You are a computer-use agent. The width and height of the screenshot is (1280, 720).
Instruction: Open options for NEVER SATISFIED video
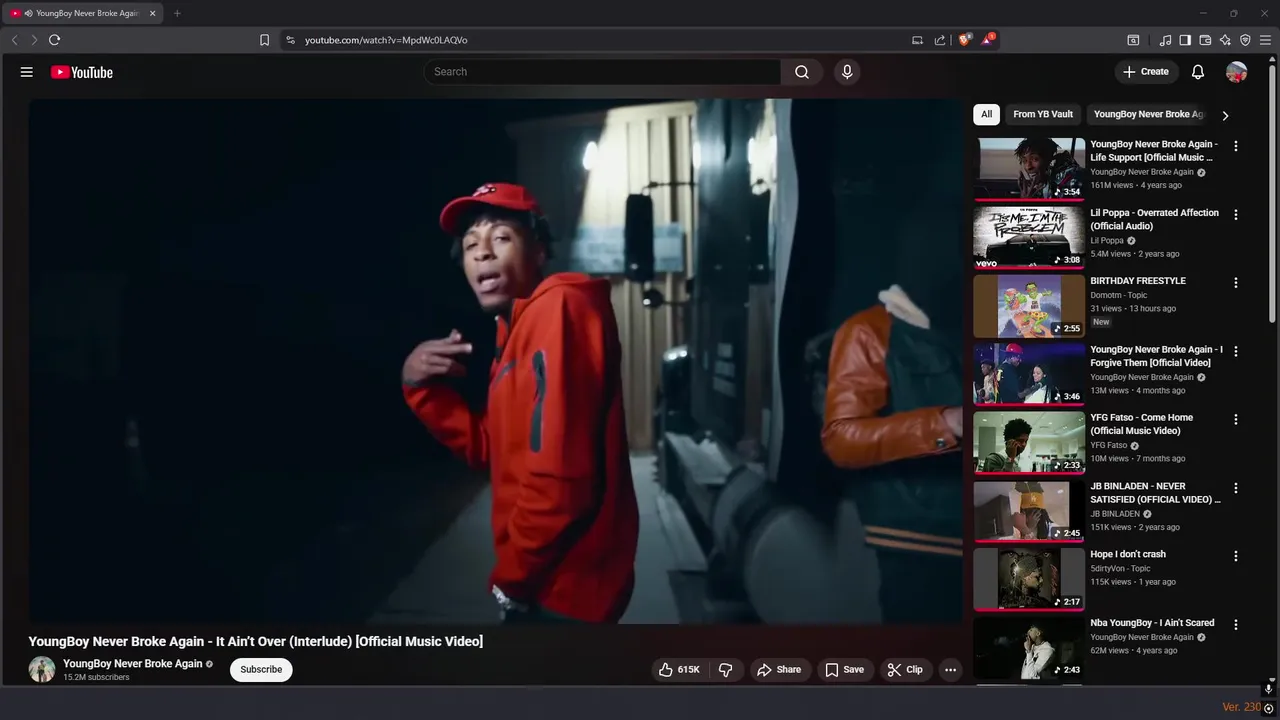(1236, 488)
